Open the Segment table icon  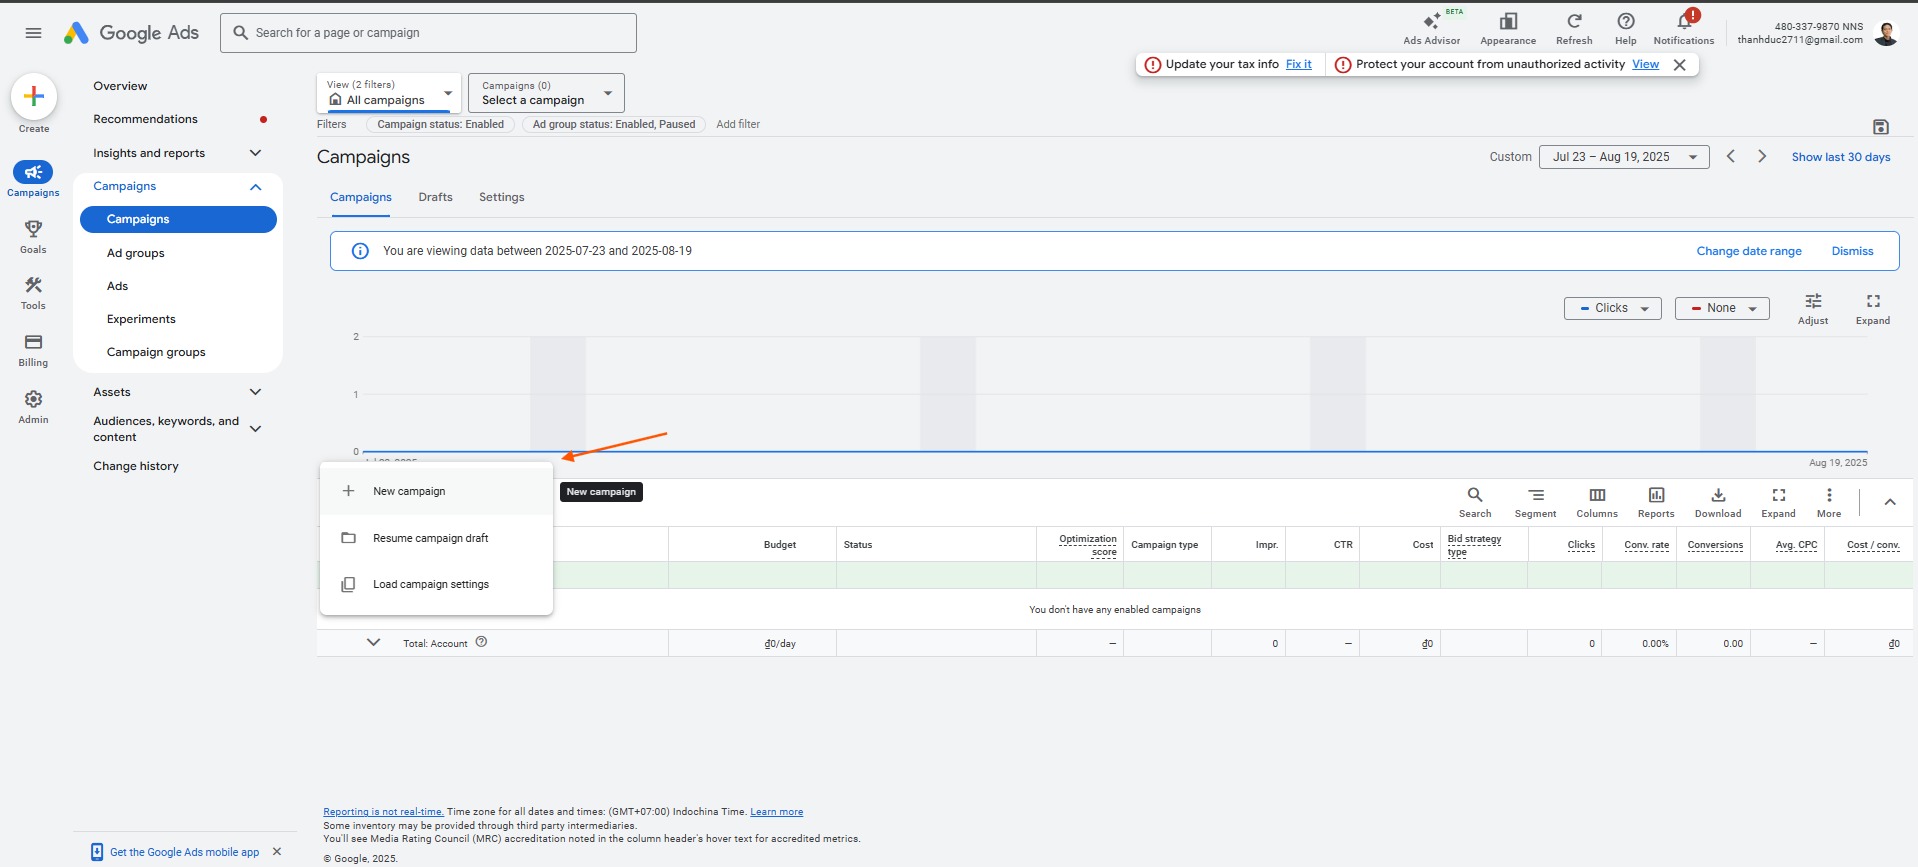coord(1535,496)
